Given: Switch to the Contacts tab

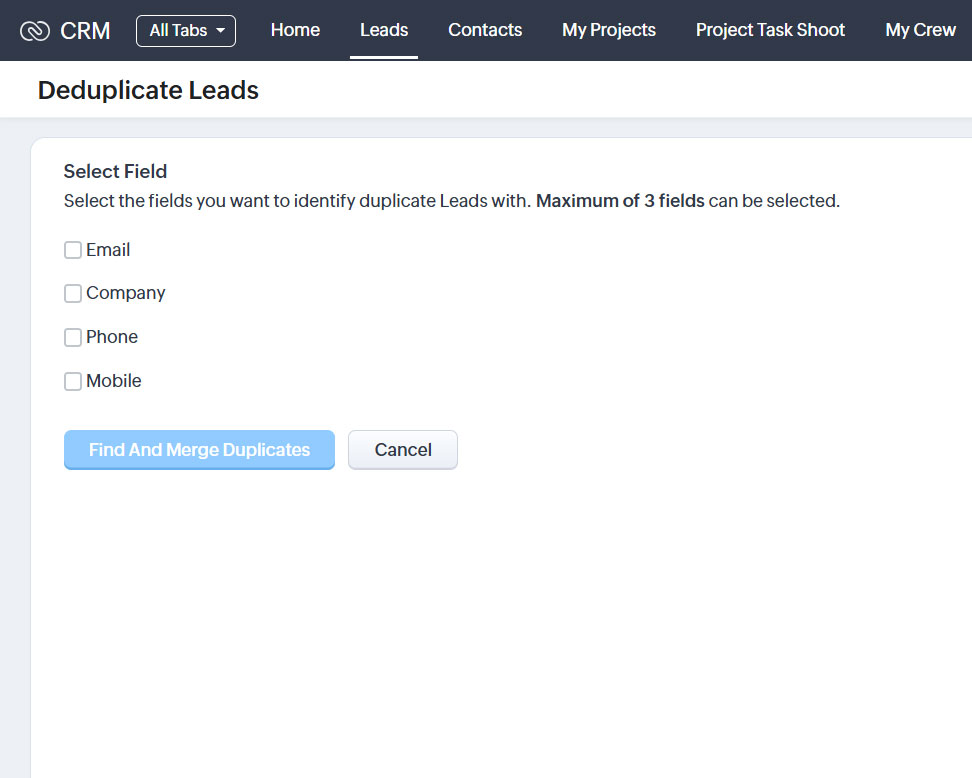Looking at the screenshot, I should tap(485, 30).
